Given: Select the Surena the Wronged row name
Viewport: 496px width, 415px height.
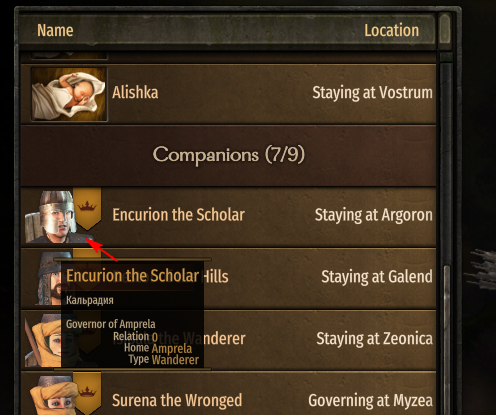Looking at the screenshot, I should [177, 400].
